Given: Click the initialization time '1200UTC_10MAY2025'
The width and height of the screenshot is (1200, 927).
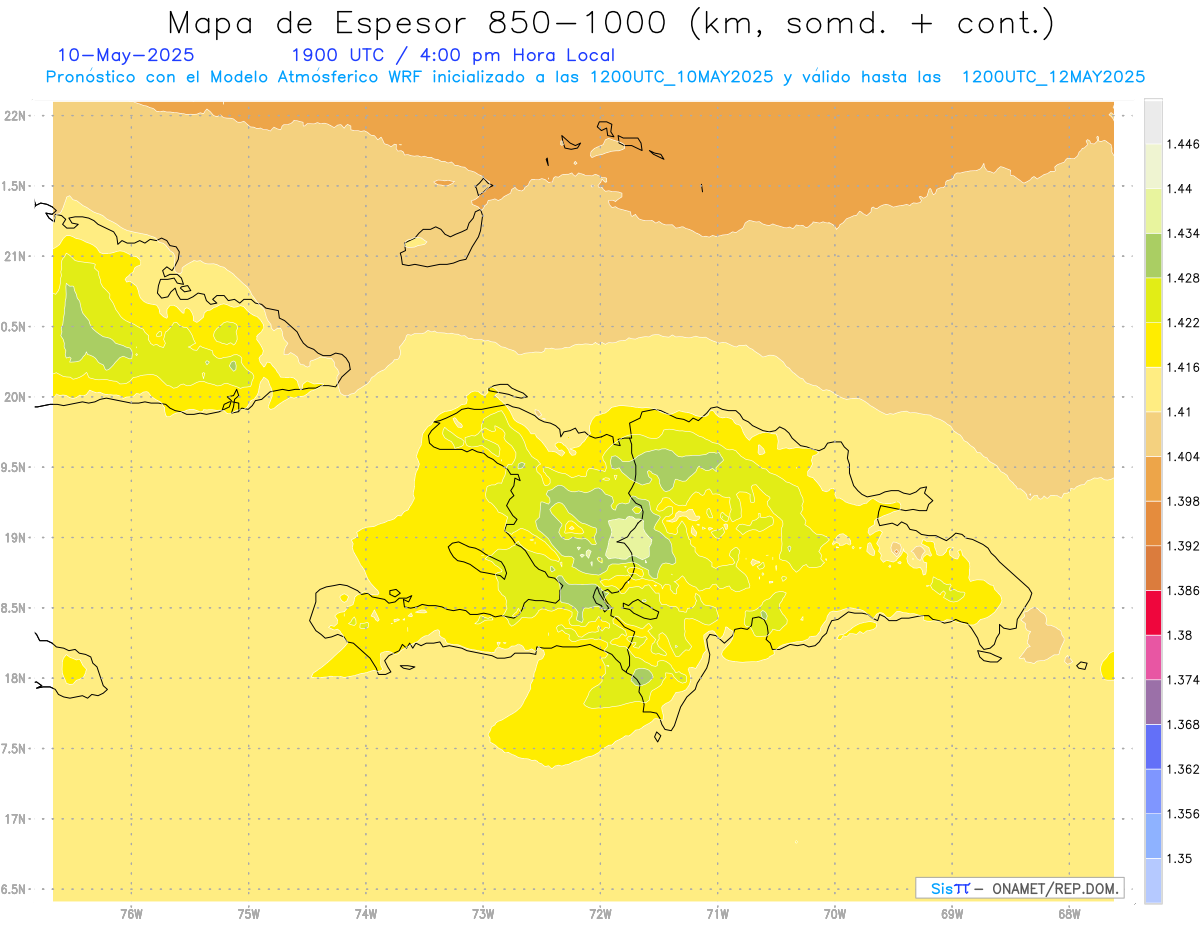Looking at the screenshot, I should 681,77.
